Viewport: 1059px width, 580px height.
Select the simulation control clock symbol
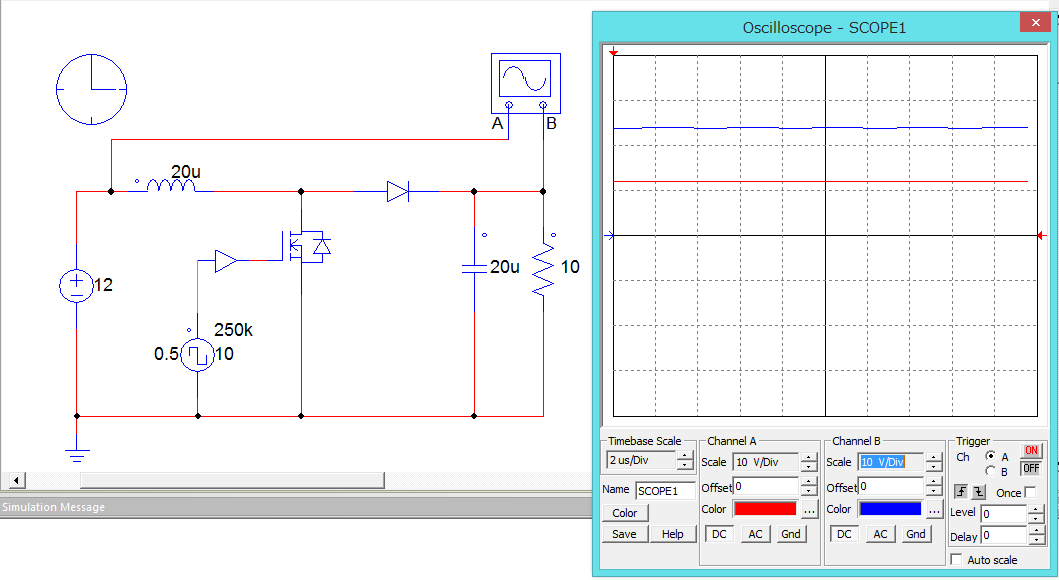91,89
